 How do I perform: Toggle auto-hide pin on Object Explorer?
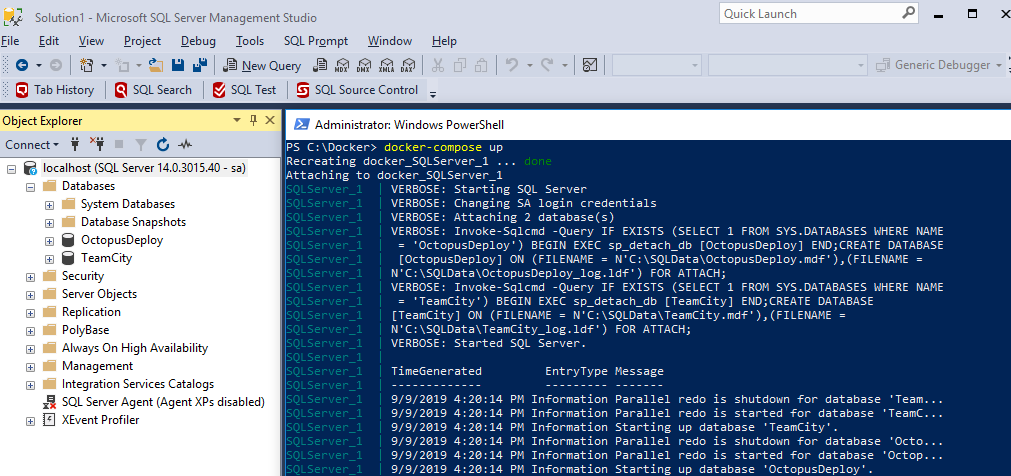[x=254, y=121]
